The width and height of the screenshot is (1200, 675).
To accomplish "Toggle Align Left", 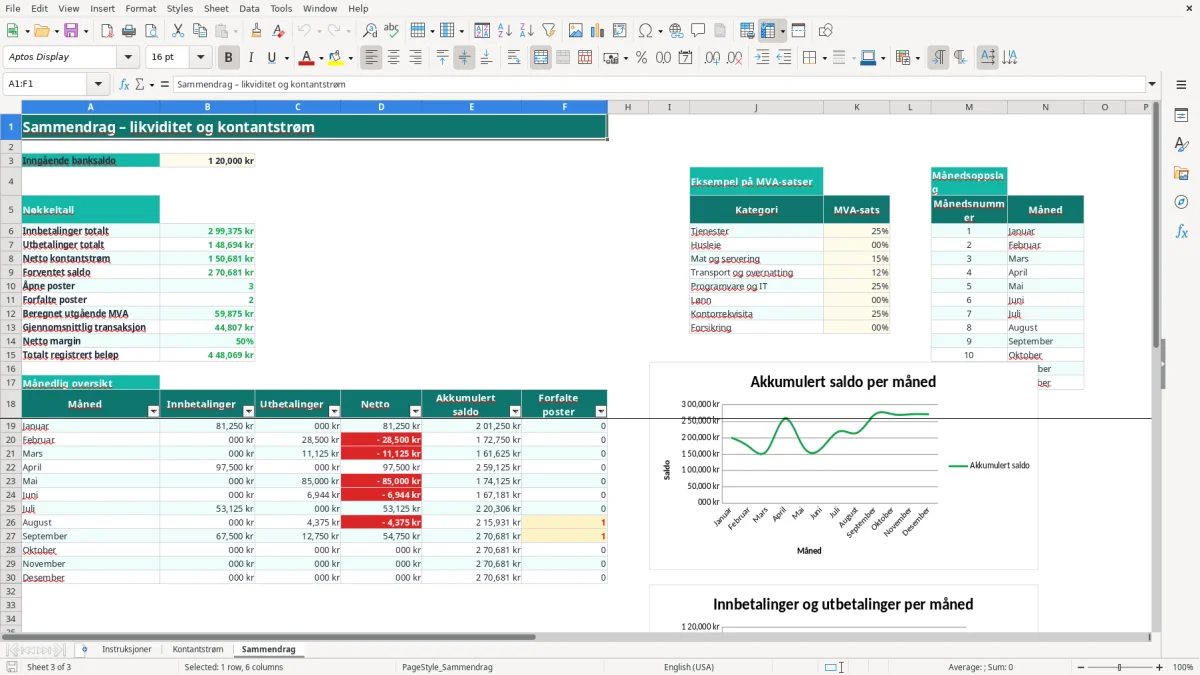I will 371,58.
